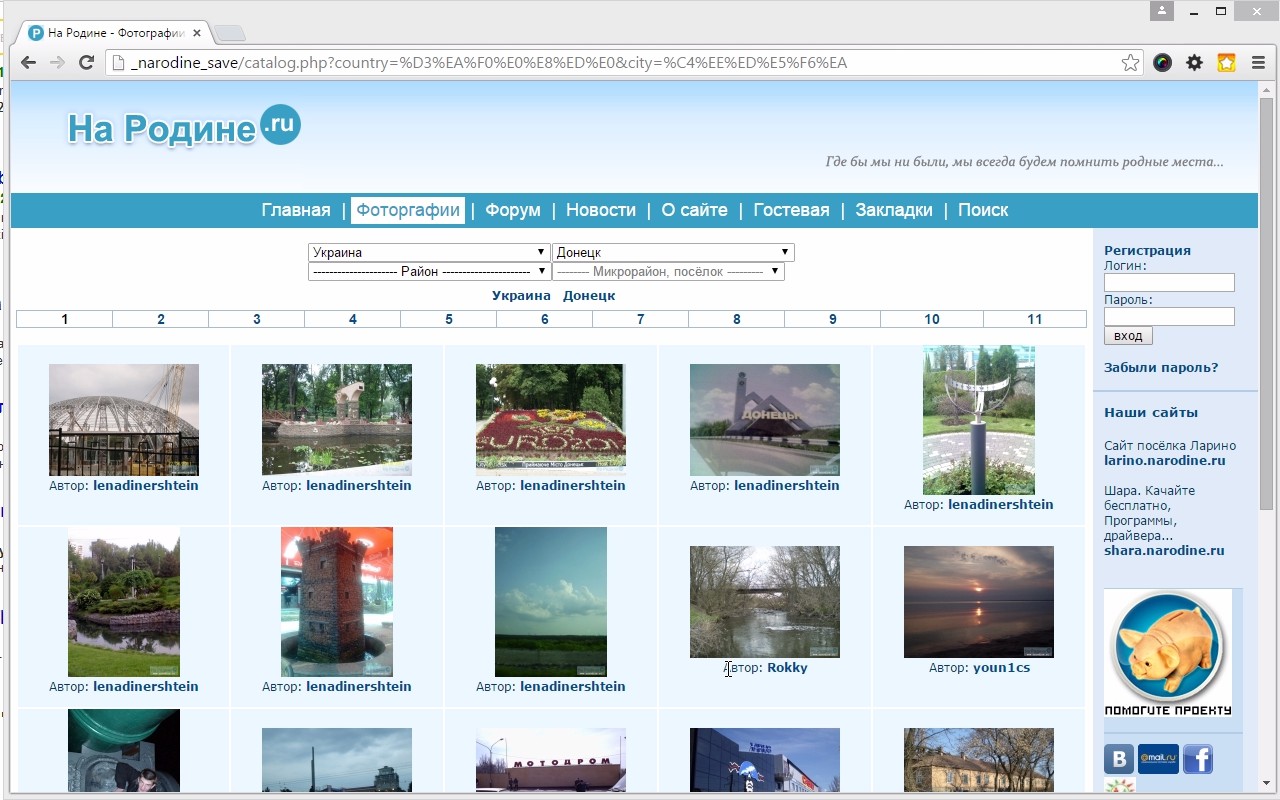1280x800 pixels.
Task: Open the Донецк sign photo thumbnail
Action: (x=765, y=420)
